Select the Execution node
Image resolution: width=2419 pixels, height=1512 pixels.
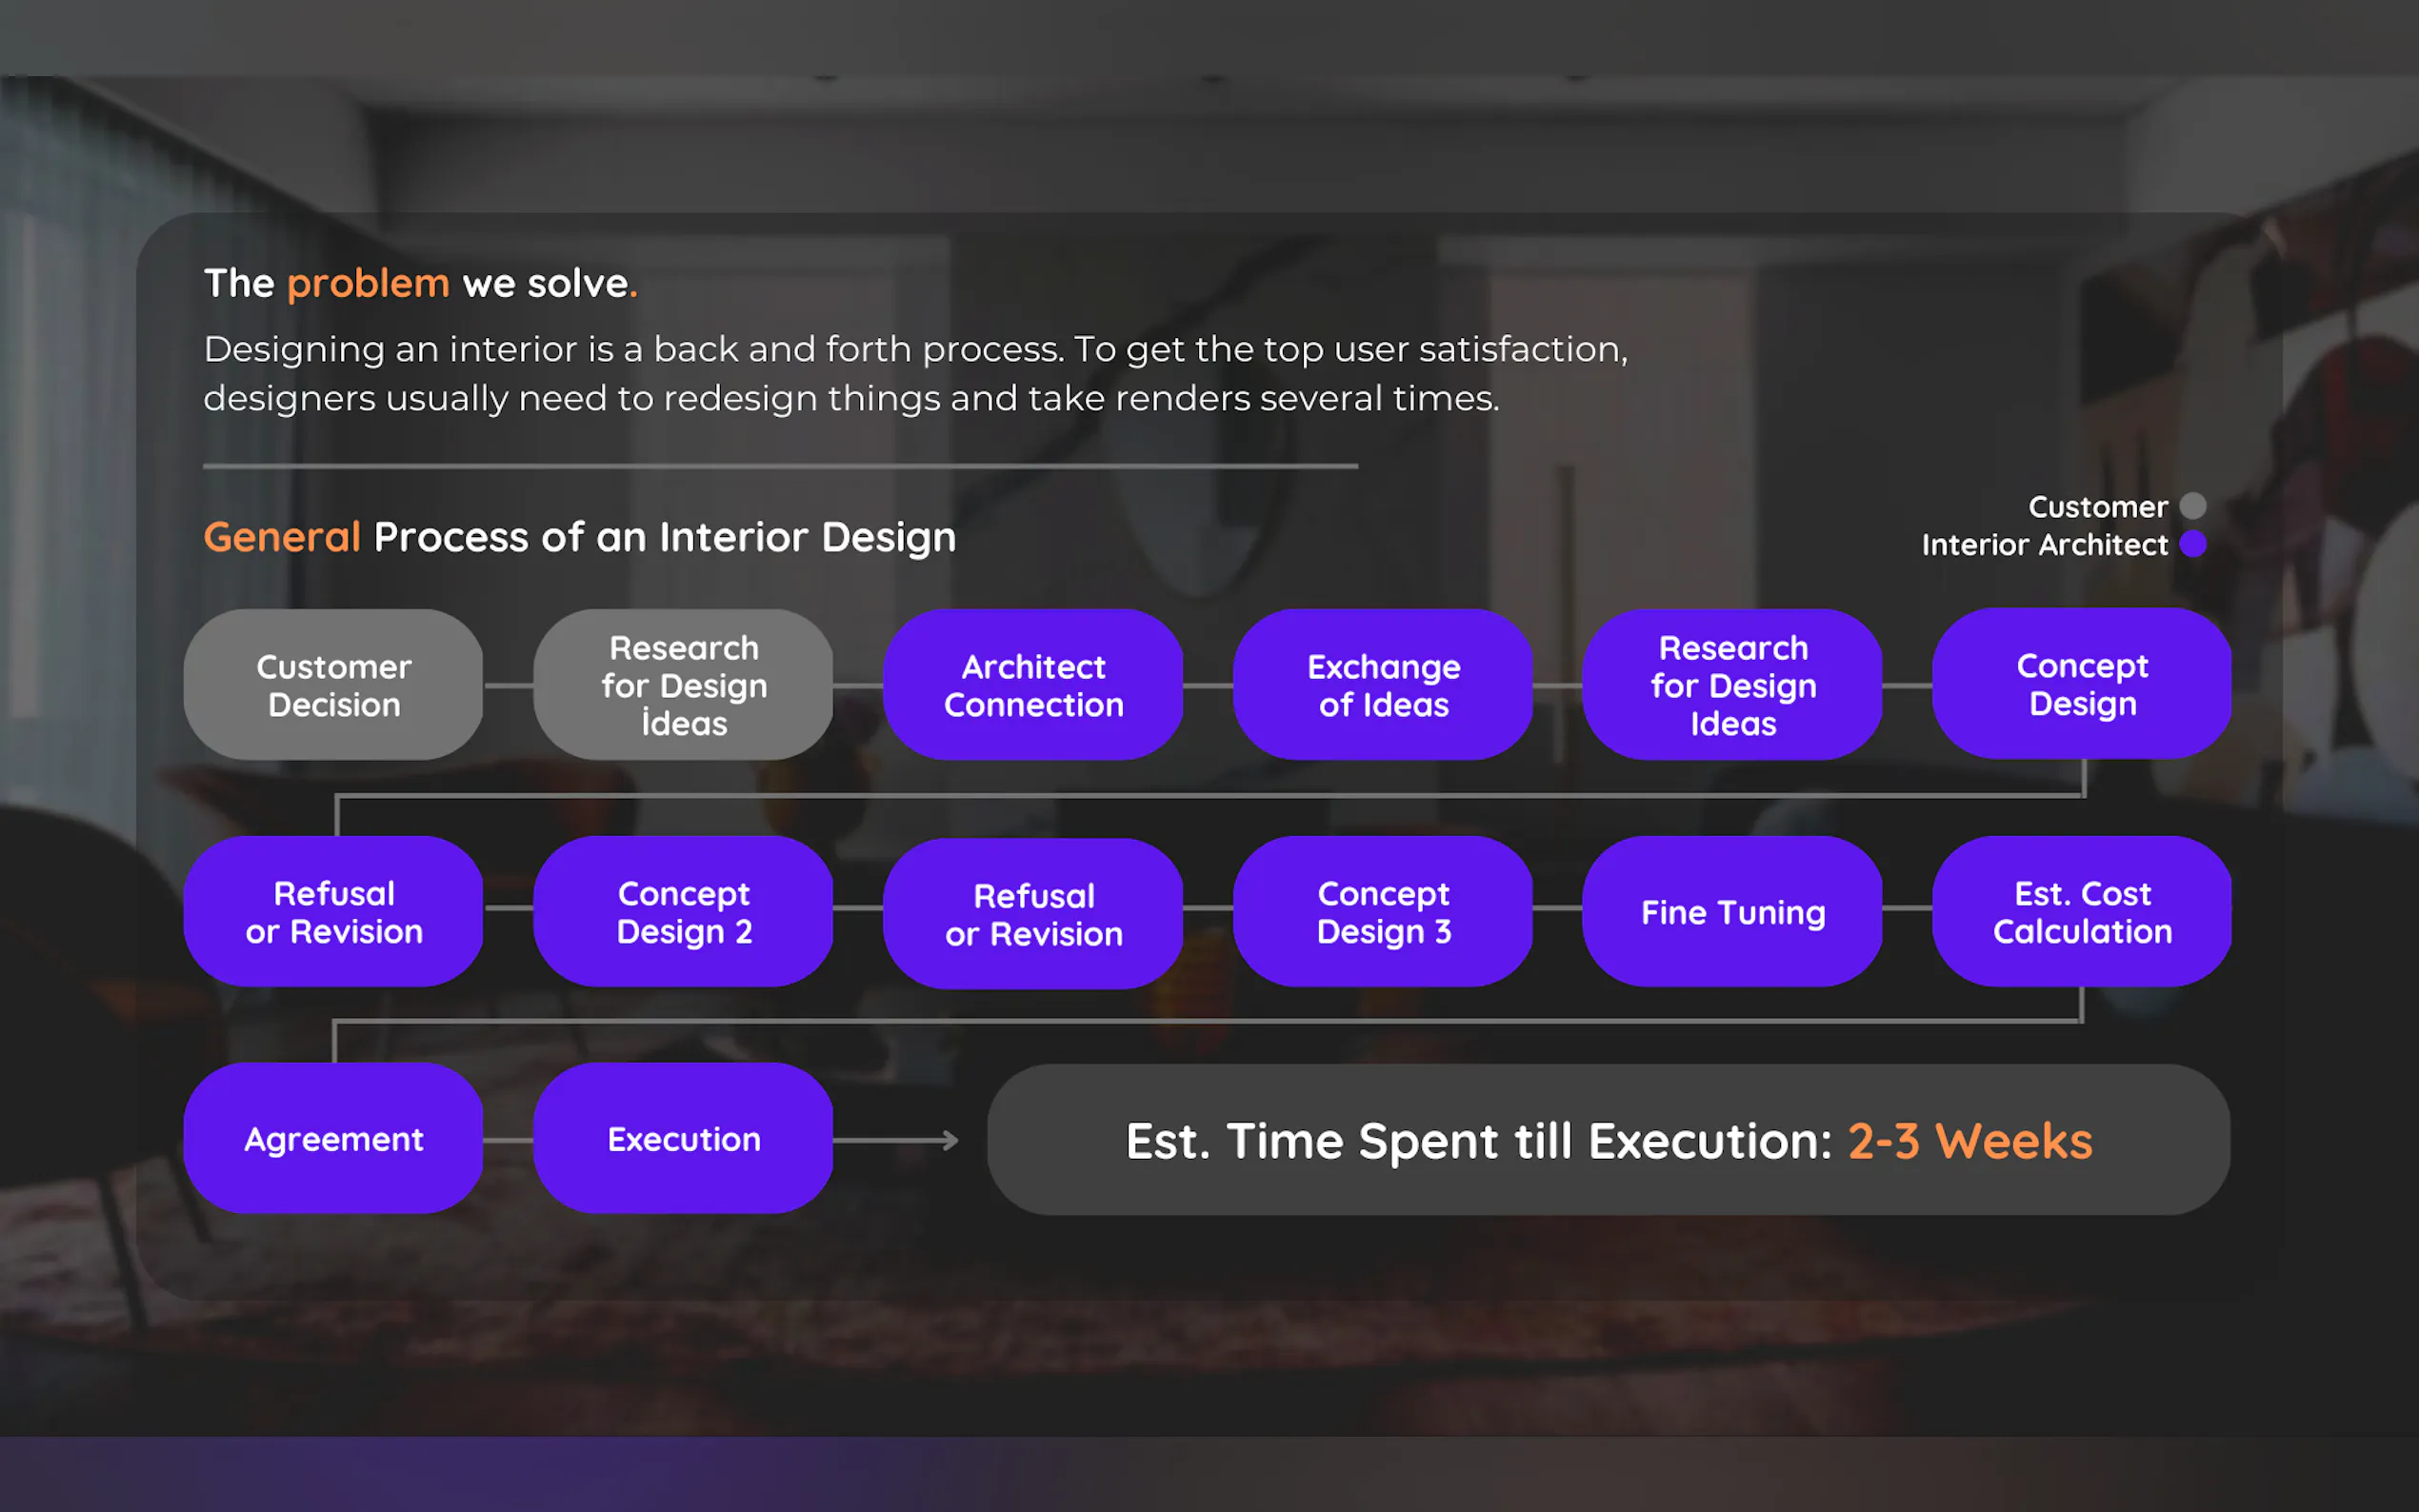pos(683,1139)
